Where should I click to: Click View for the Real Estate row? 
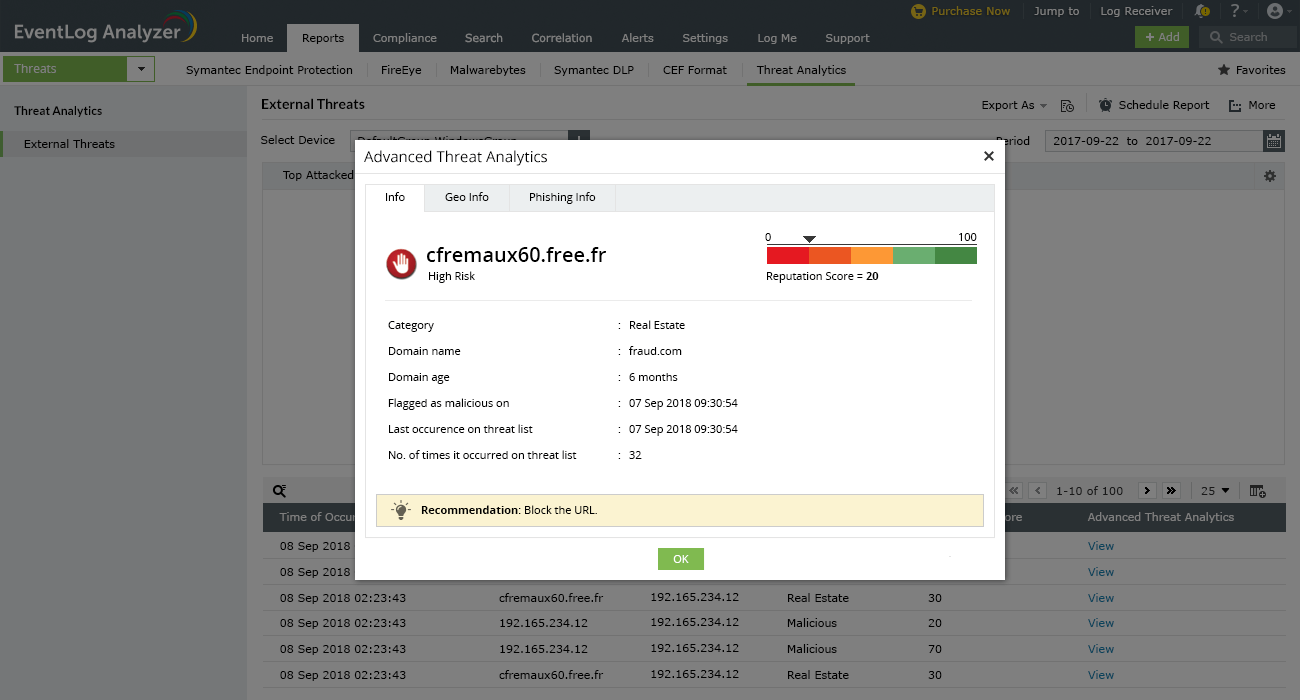(1100, 597)
